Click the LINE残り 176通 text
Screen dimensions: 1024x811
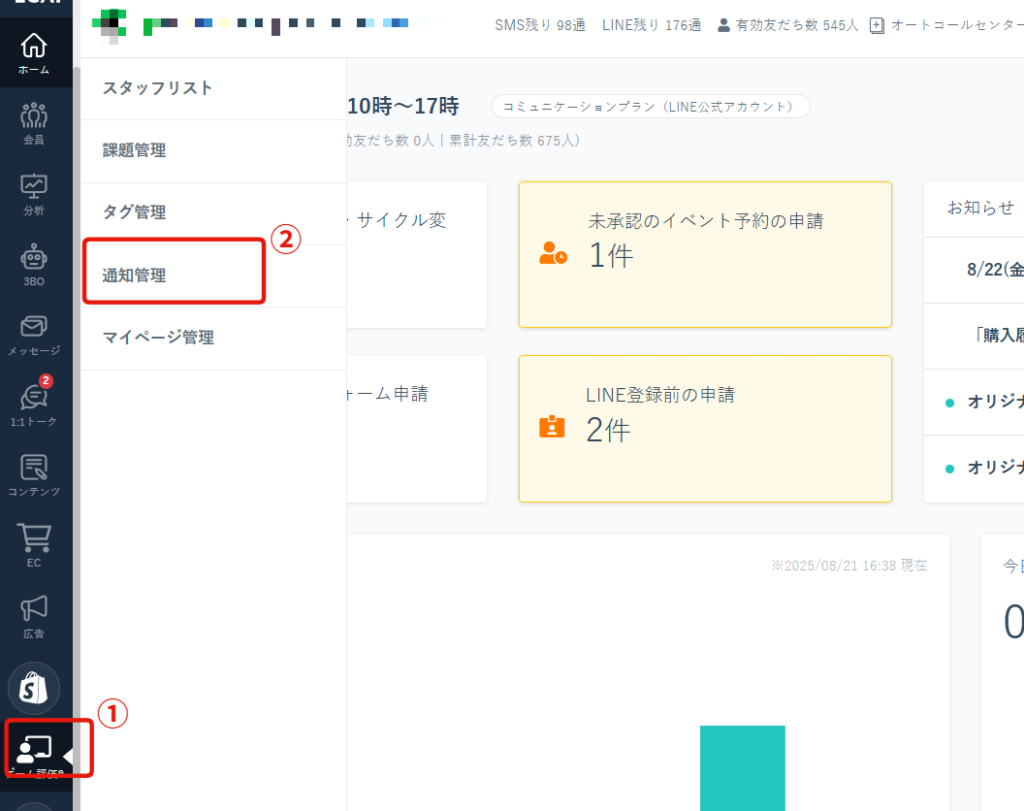652,25
